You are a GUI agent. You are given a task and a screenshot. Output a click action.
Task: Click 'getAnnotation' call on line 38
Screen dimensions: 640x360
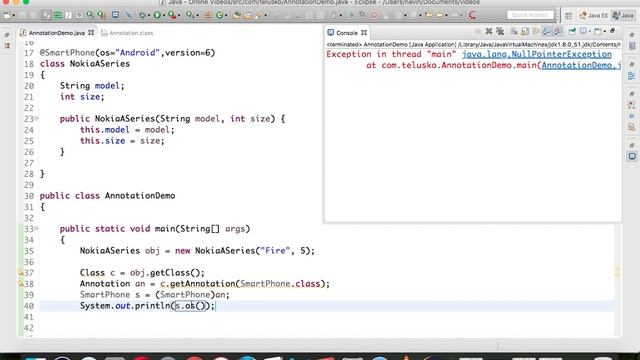click(203, 284)
